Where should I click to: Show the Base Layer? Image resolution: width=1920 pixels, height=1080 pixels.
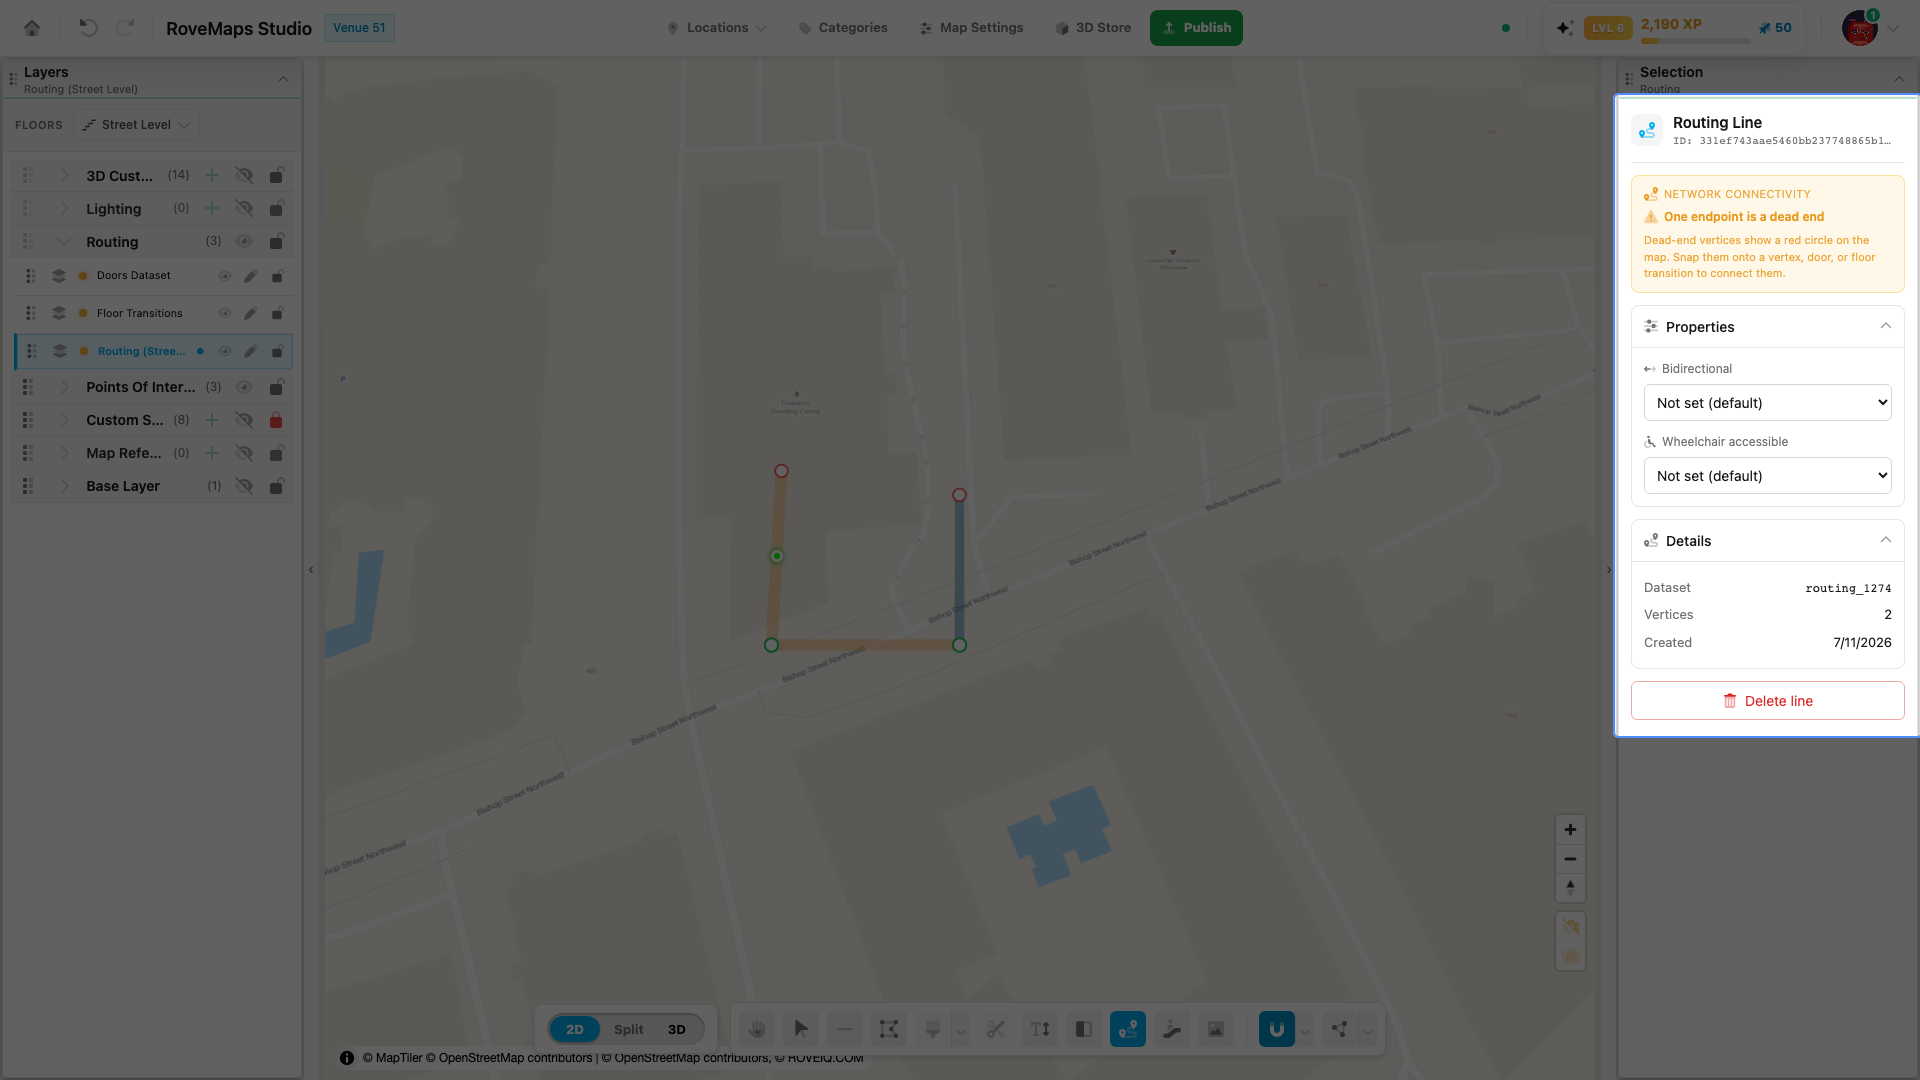pyautogui.click(x=244, y=486)
